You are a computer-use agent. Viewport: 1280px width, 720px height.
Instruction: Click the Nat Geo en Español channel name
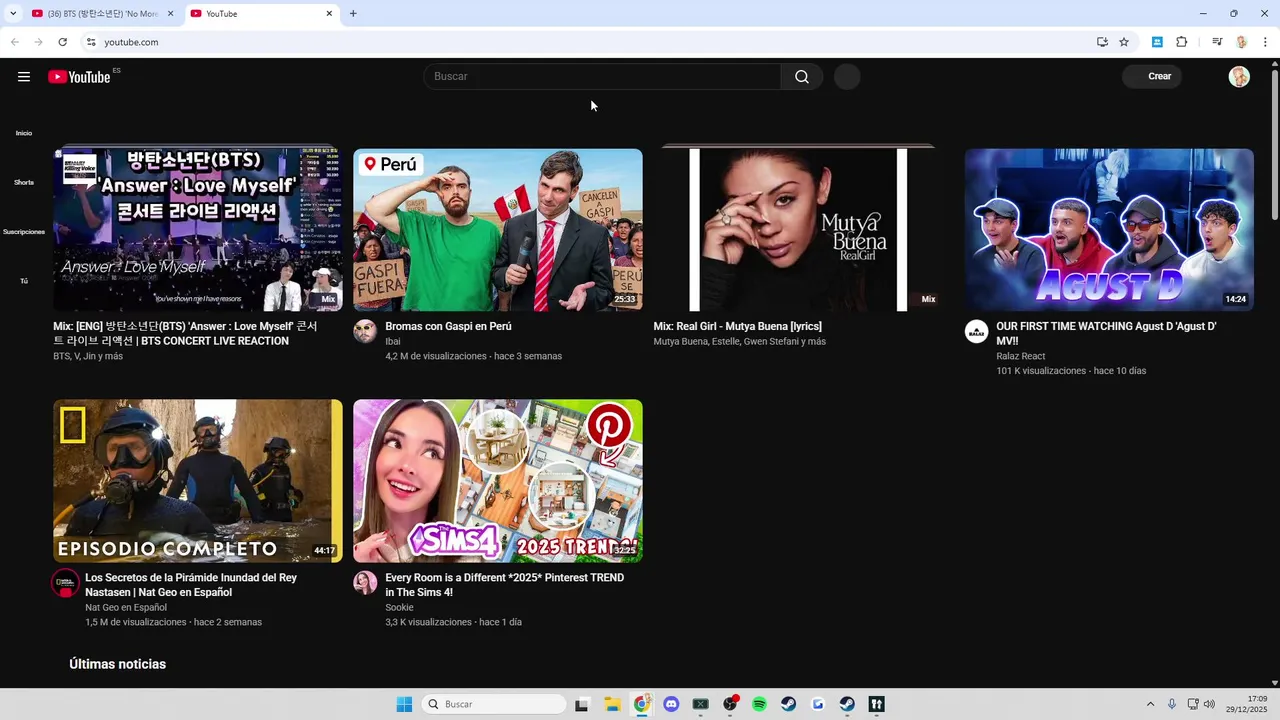point(126,607)
